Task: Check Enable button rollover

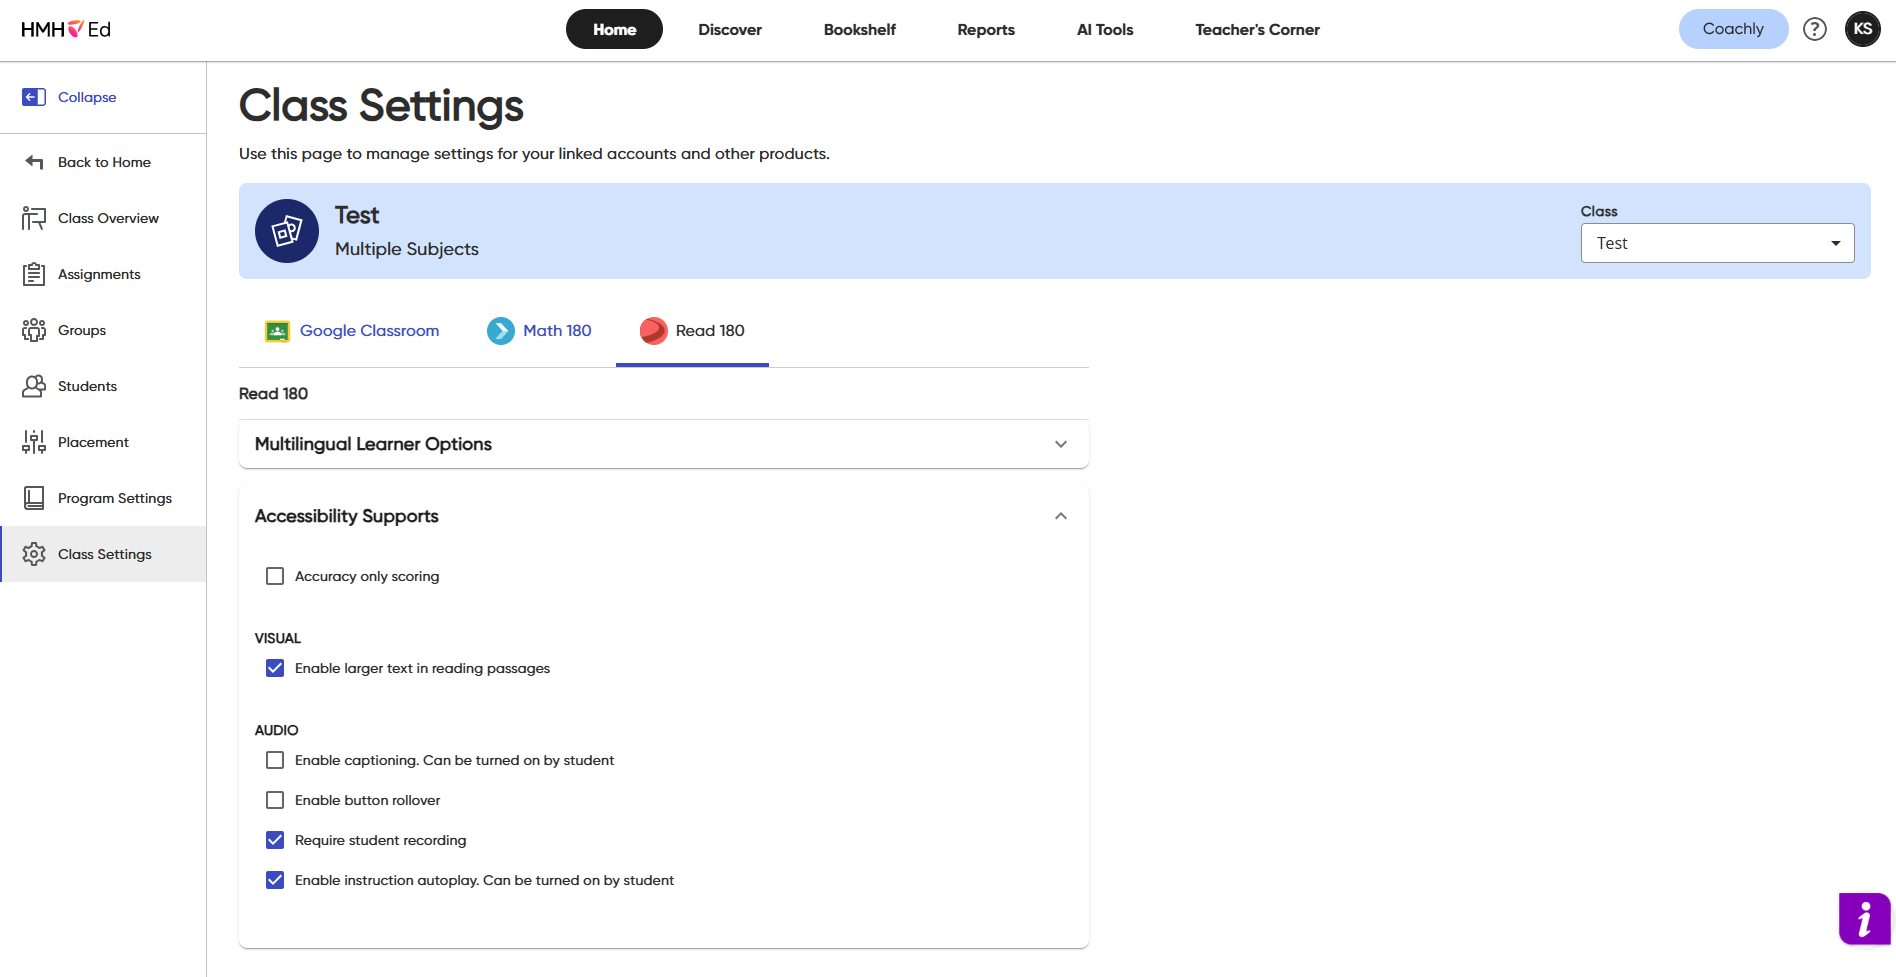Action: coord(275,800)
